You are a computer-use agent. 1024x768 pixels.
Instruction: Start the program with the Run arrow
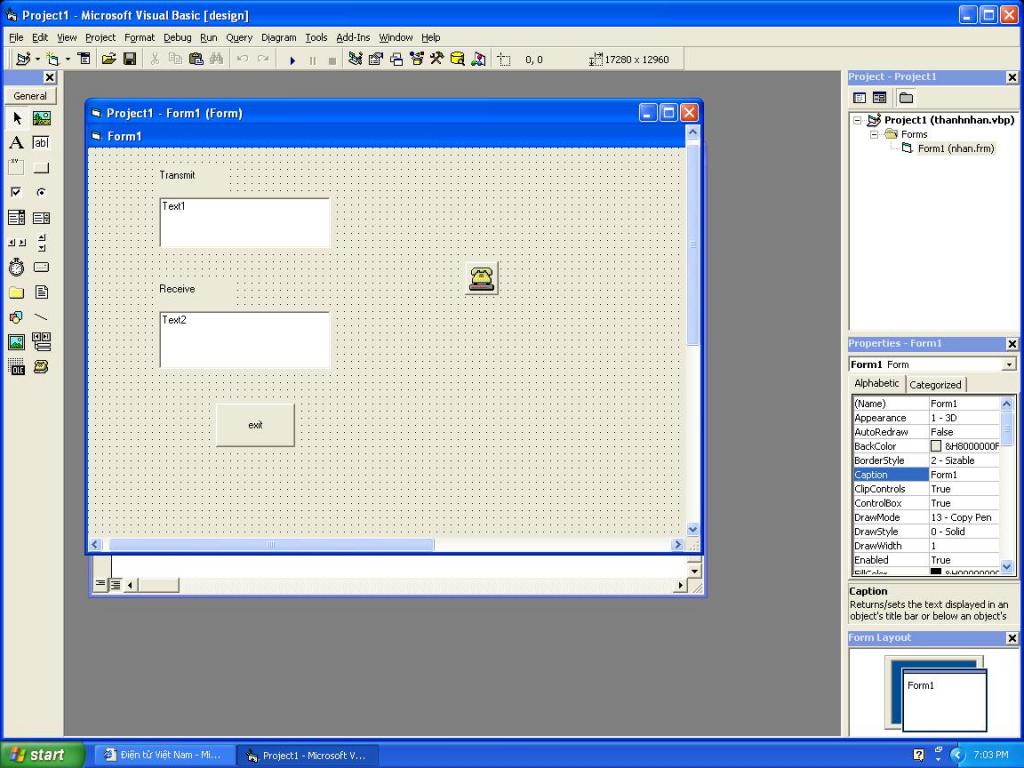293,59
